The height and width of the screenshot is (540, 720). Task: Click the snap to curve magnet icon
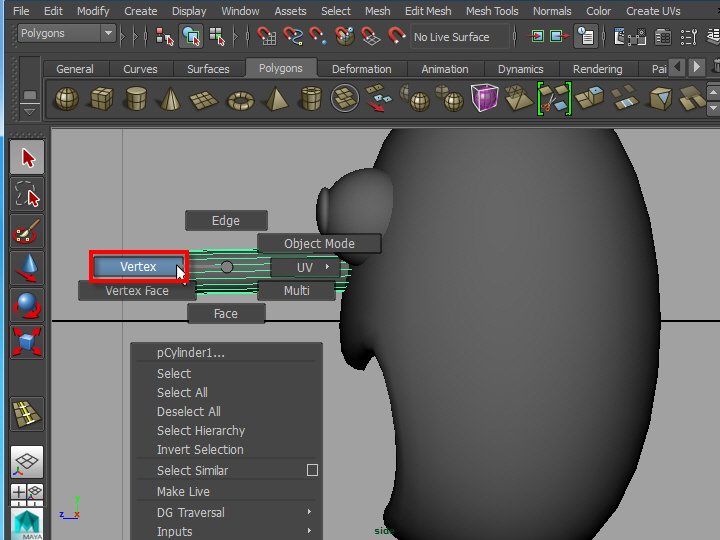(293, 37)
